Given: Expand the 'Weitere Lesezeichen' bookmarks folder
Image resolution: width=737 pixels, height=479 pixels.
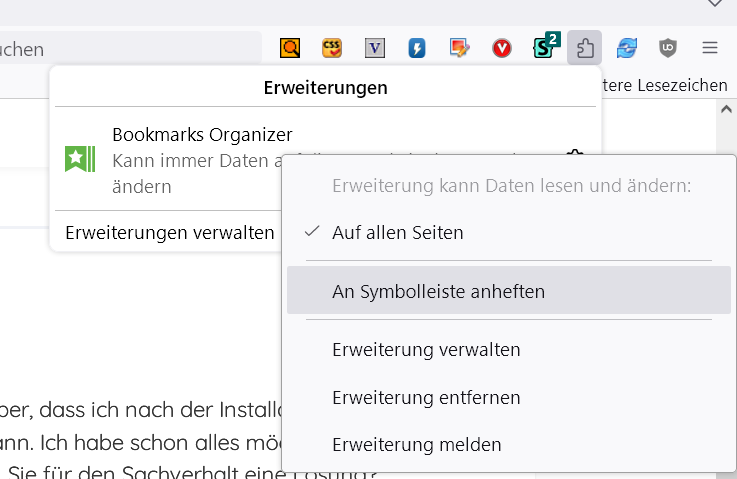Looking at the screenshot, I should [665, 86].
